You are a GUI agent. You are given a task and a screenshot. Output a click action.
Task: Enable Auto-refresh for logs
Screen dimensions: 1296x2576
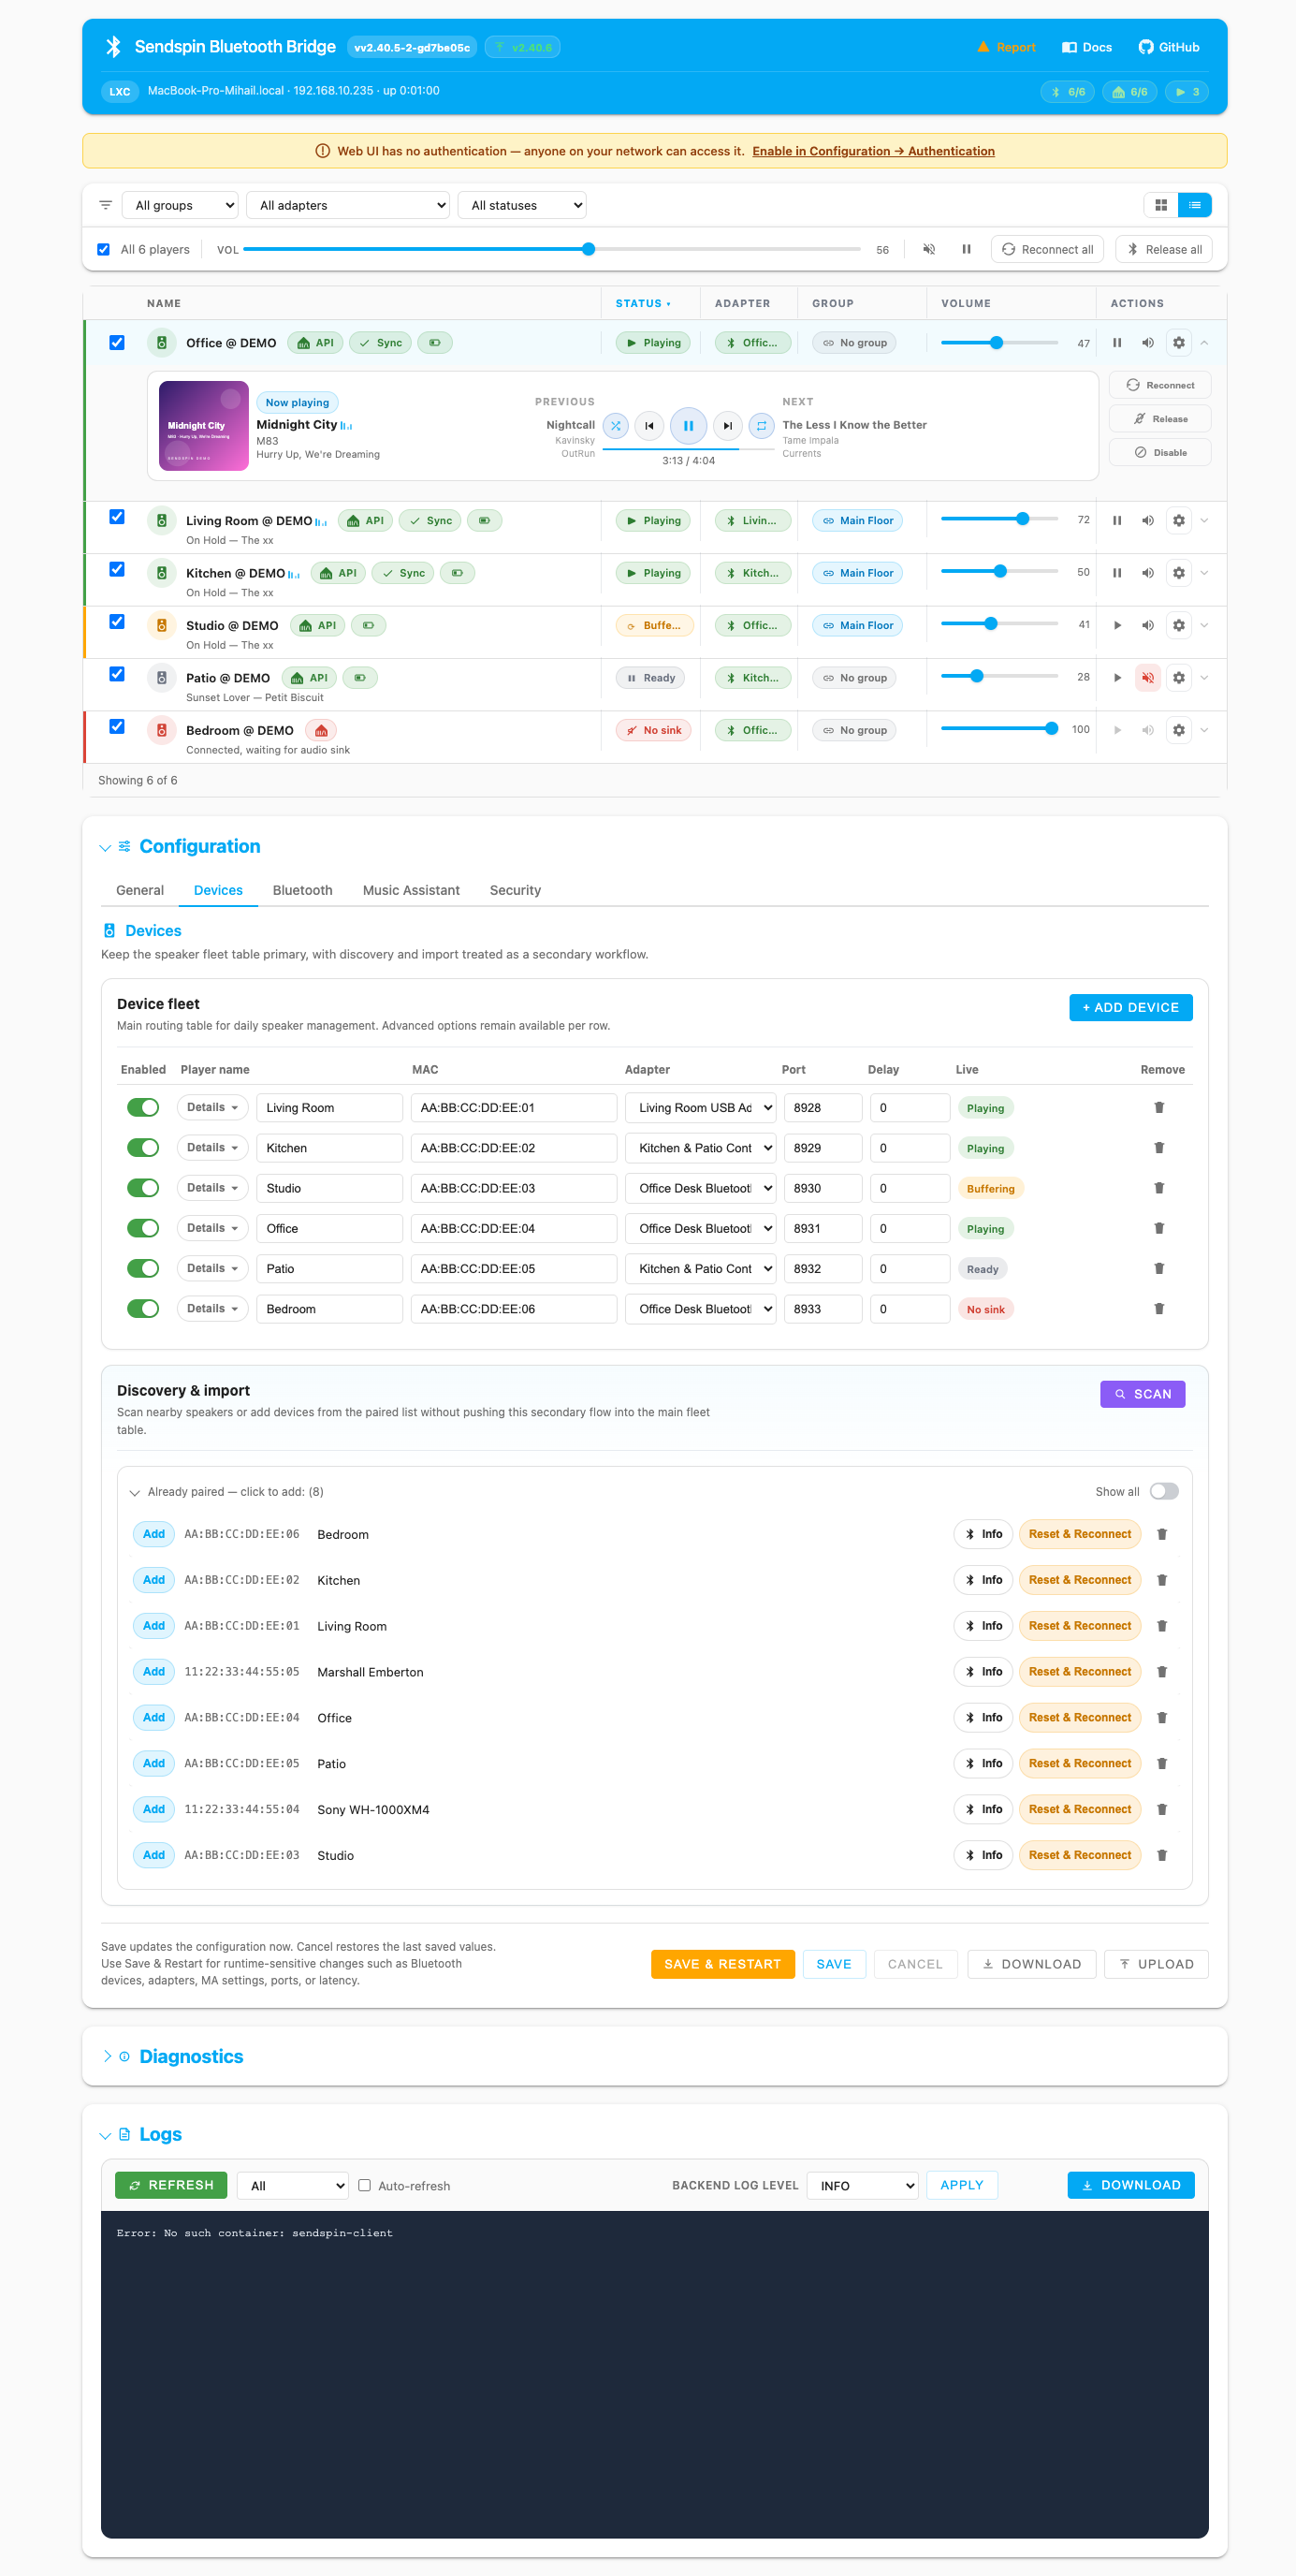(364, 2186)
